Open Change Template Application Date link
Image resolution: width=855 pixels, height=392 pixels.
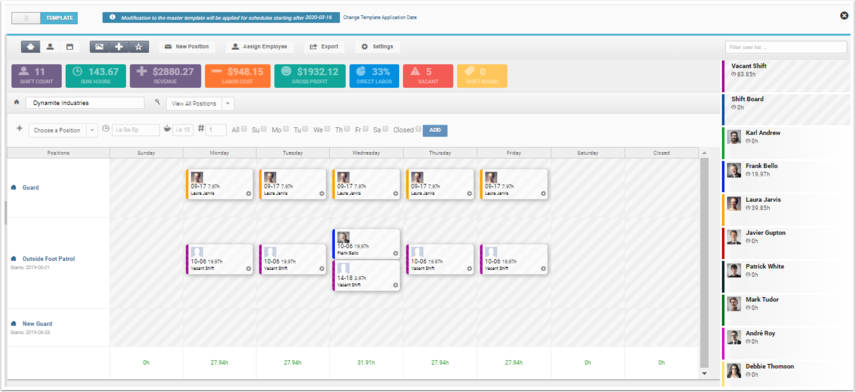(380, 17)
